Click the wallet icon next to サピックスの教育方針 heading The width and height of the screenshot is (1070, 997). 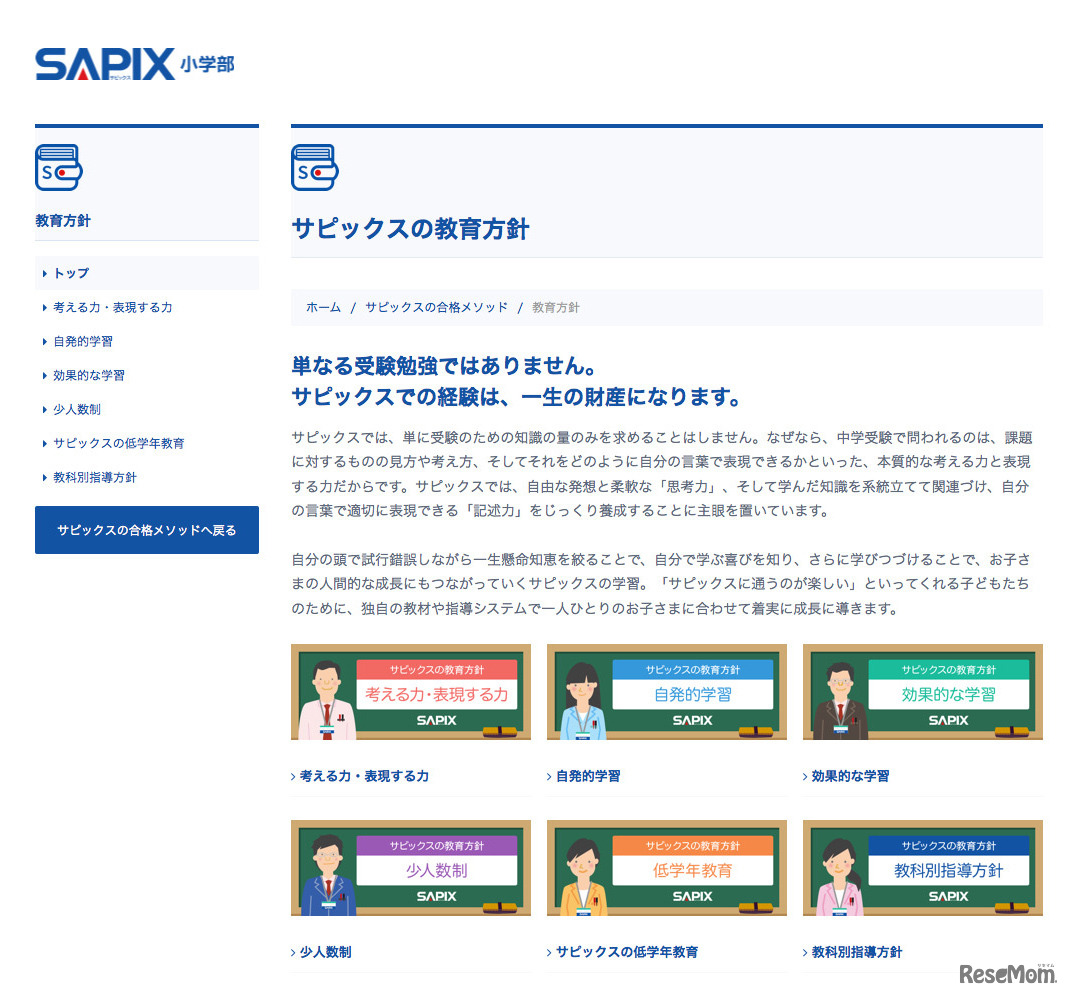314,168
